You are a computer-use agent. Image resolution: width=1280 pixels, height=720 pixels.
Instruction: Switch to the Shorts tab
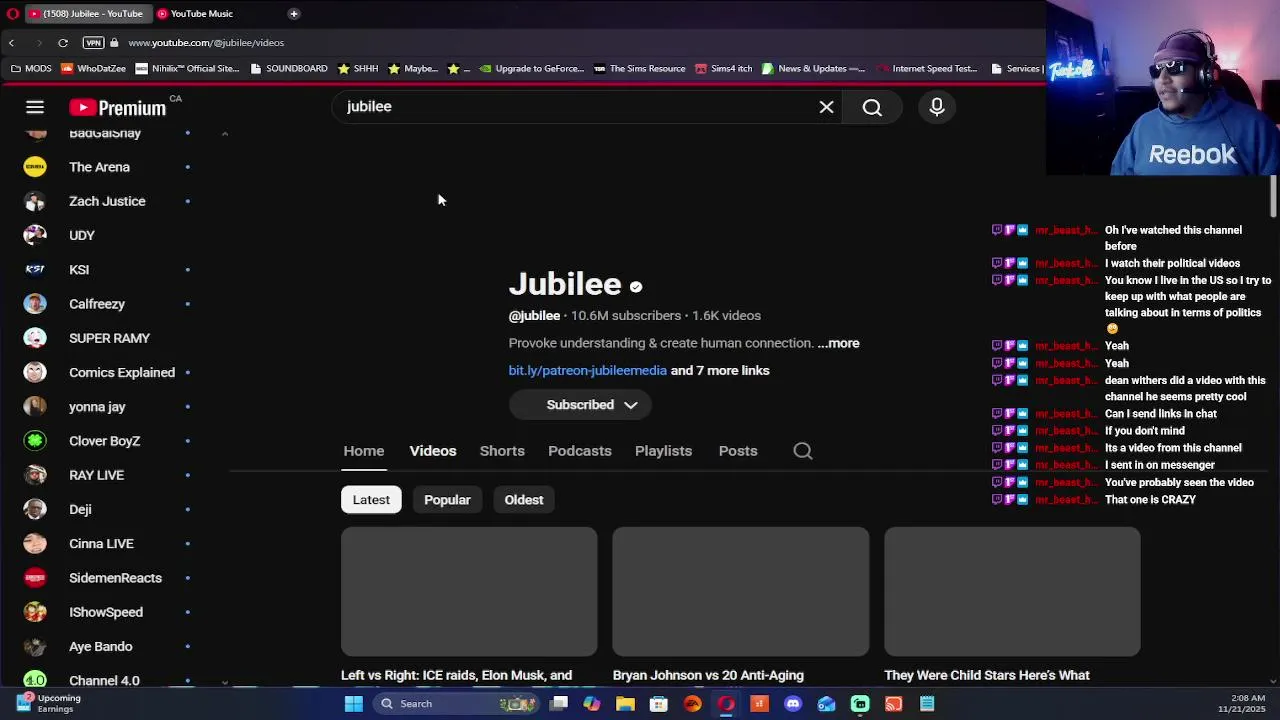[x=502, y=451]
